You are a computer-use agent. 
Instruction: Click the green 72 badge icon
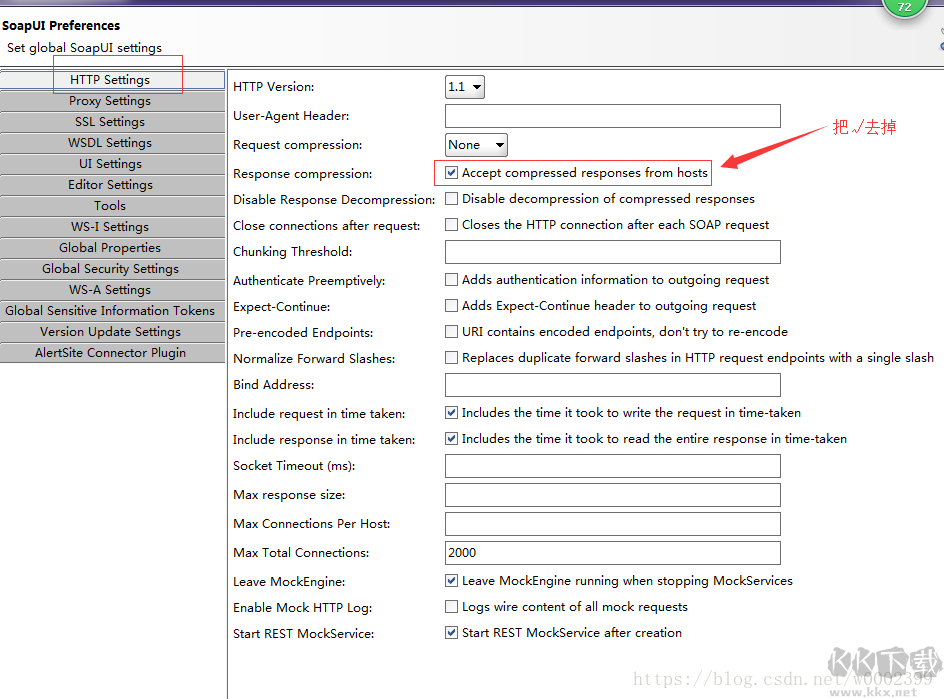[x=904, y=8]
